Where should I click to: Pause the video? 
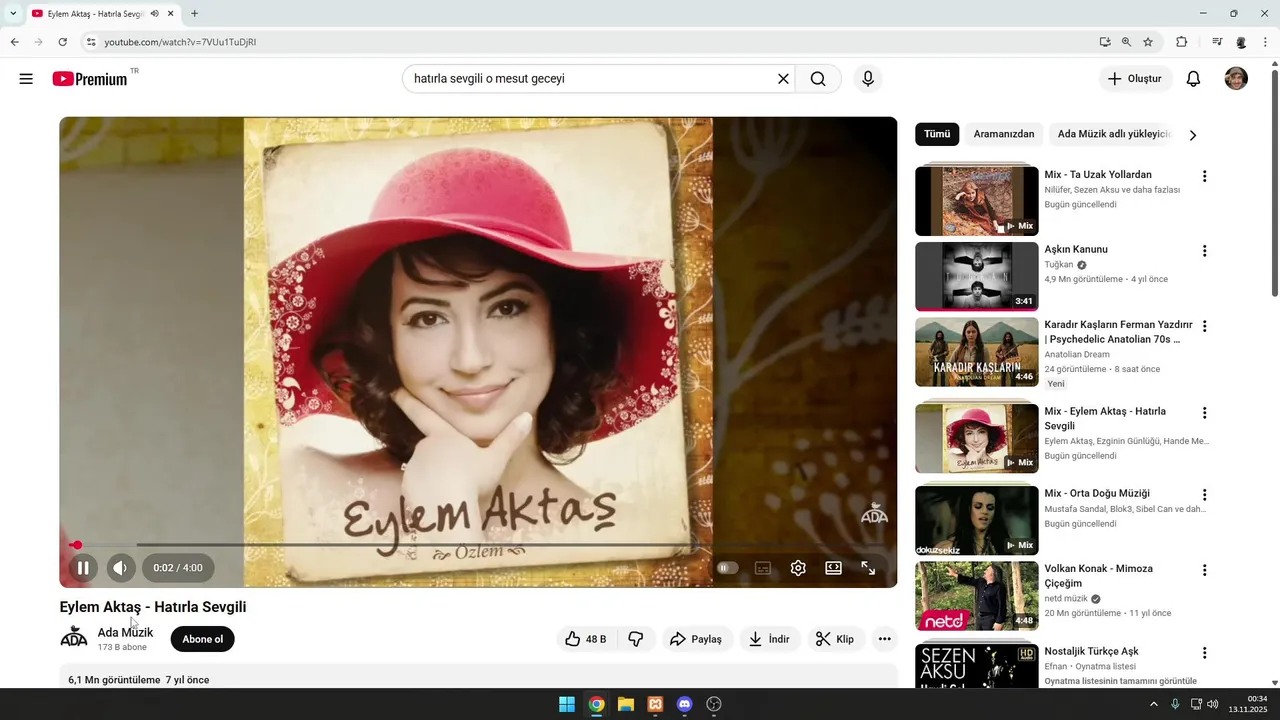(83, 568)
